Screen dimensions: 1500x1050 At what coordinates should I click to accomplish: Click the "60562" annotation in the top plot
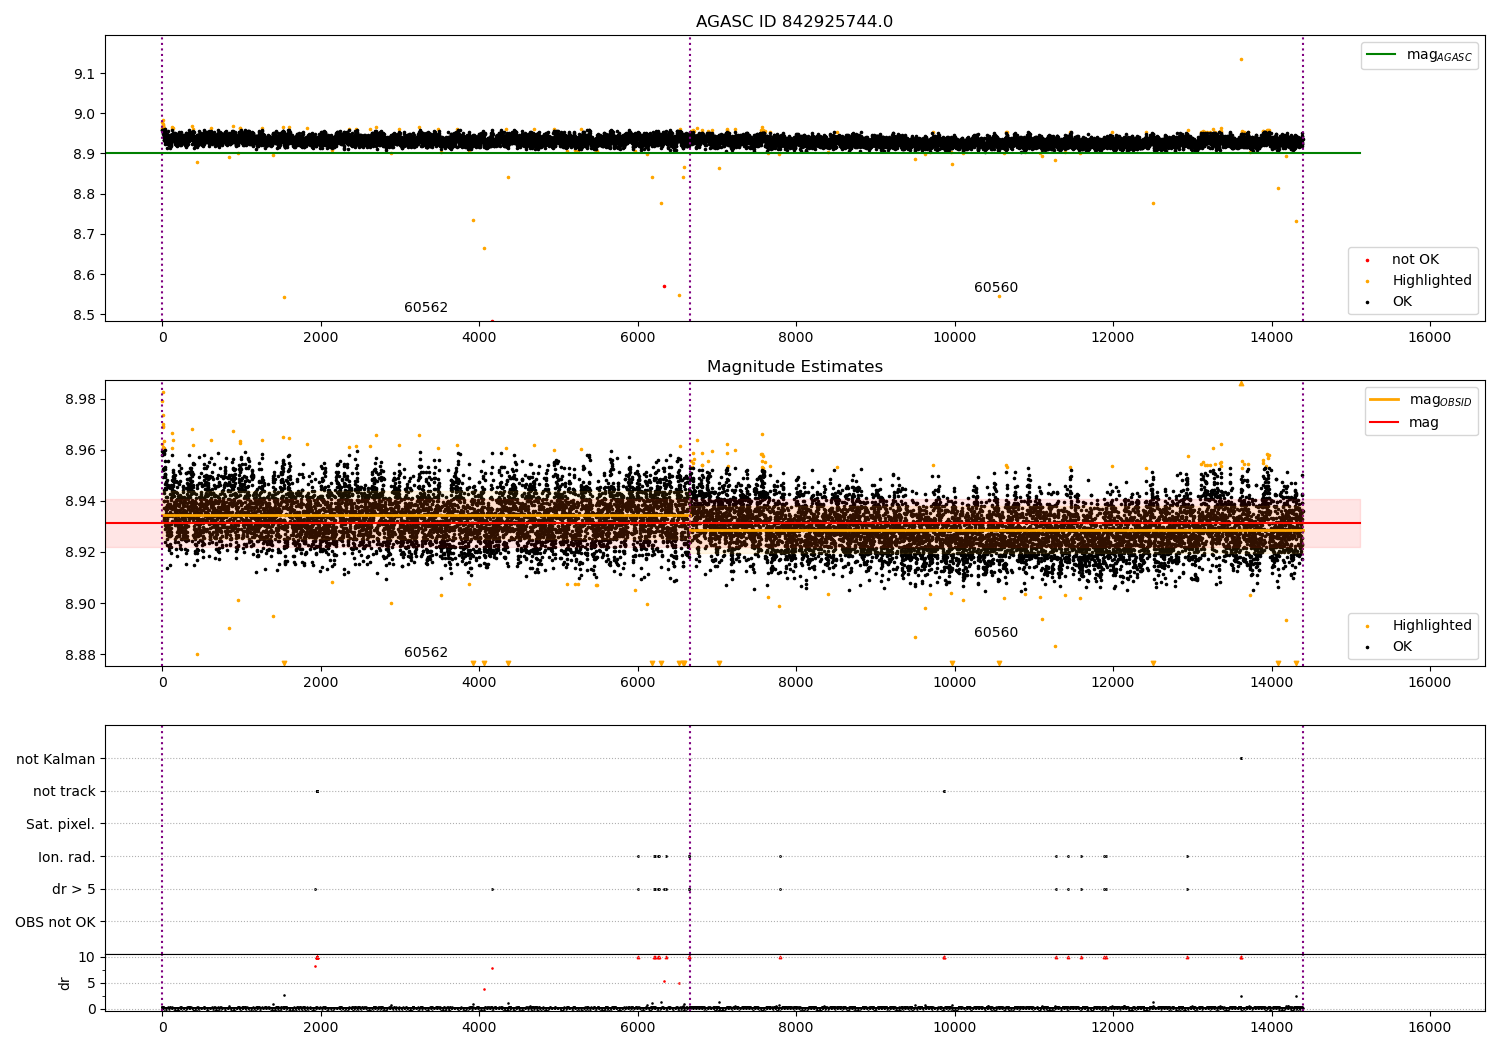426,308
